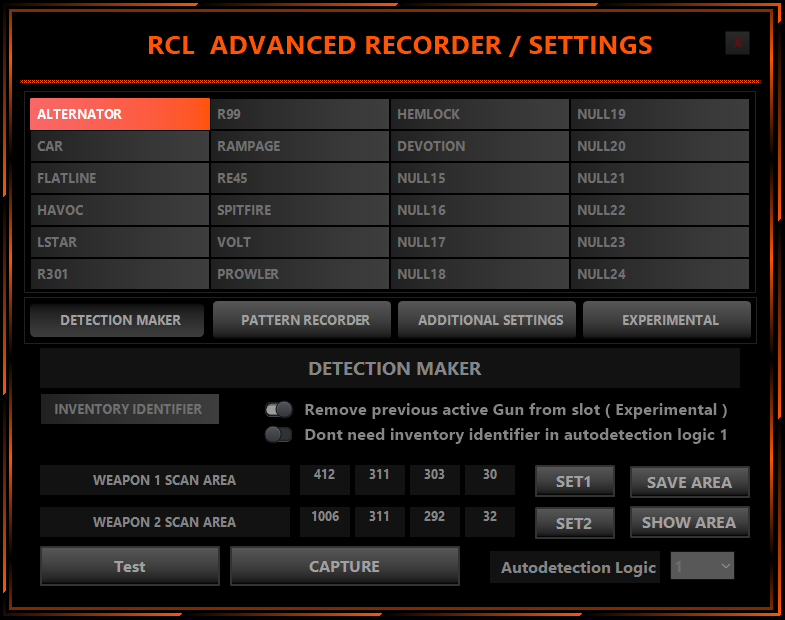The width and height of the screenshot is (785, 620).
Task: Select the RE45 weapon slot
Action: (x=300, y=178)
